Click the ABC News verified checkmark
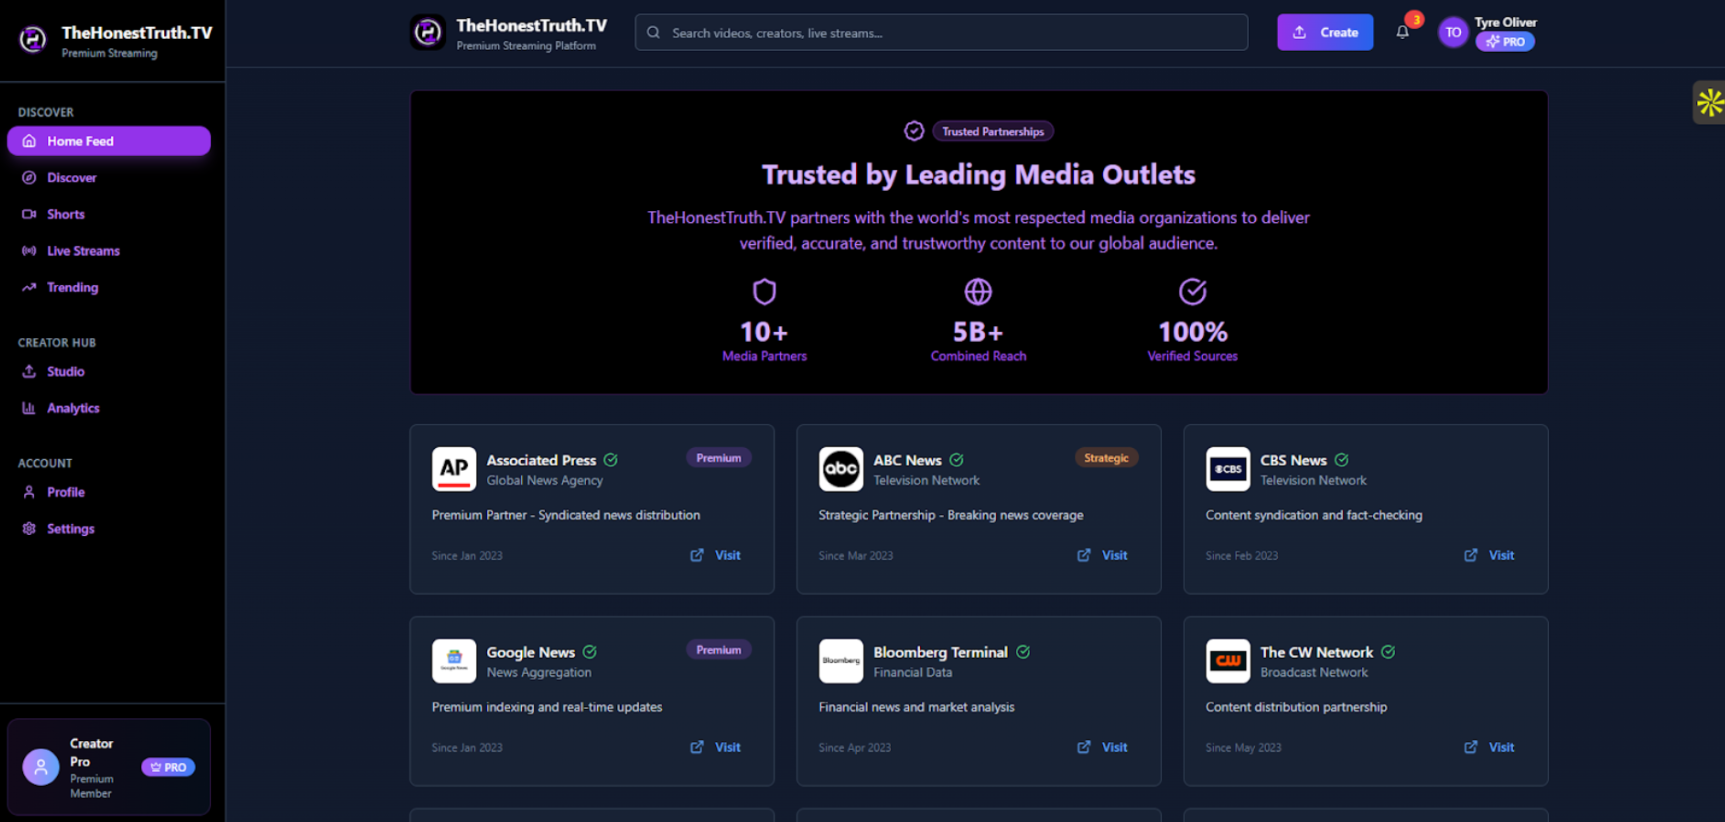This screenshot has height=822, width=1725. click(x=957, y=460)
